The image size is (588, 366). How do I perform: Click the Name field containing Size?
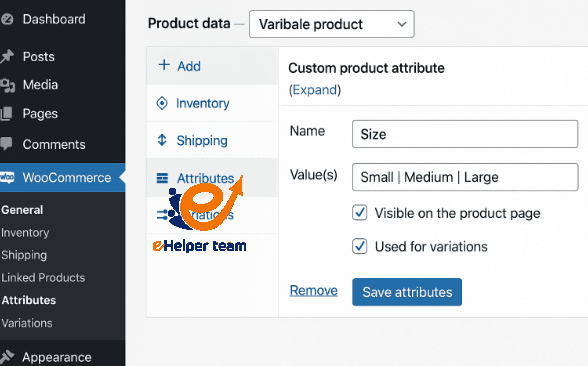465,134
